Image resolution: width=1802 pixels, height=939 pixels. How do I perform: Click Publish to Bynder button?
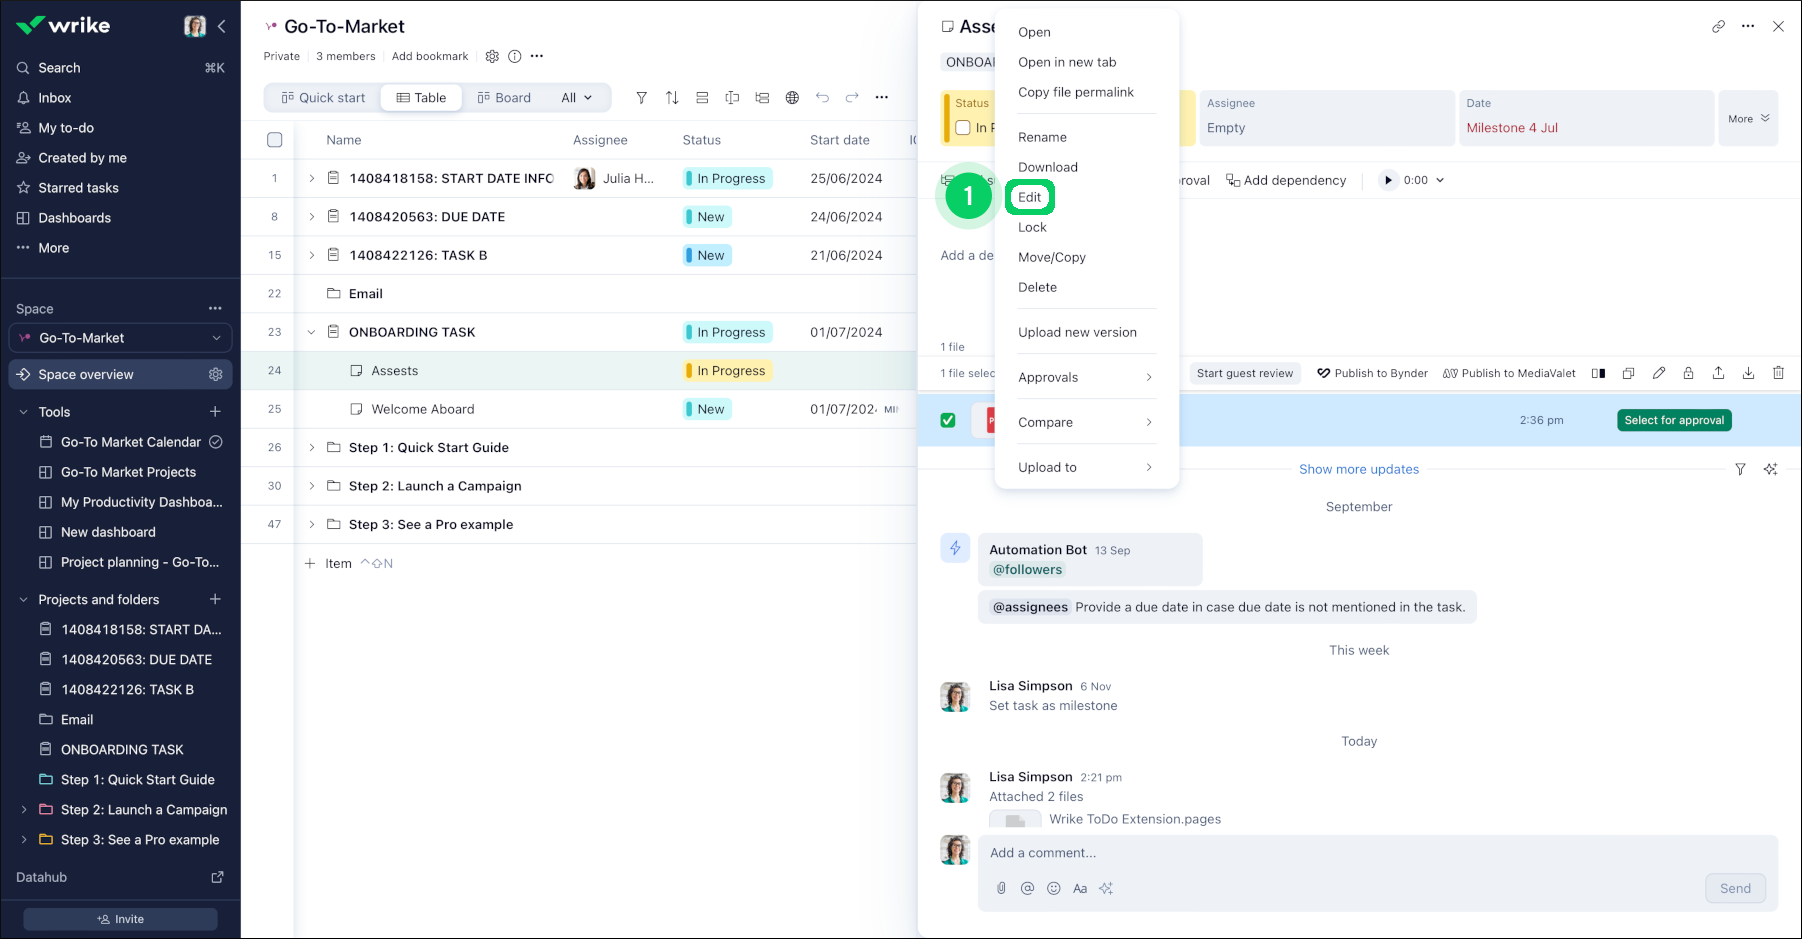pos(1372,373)
